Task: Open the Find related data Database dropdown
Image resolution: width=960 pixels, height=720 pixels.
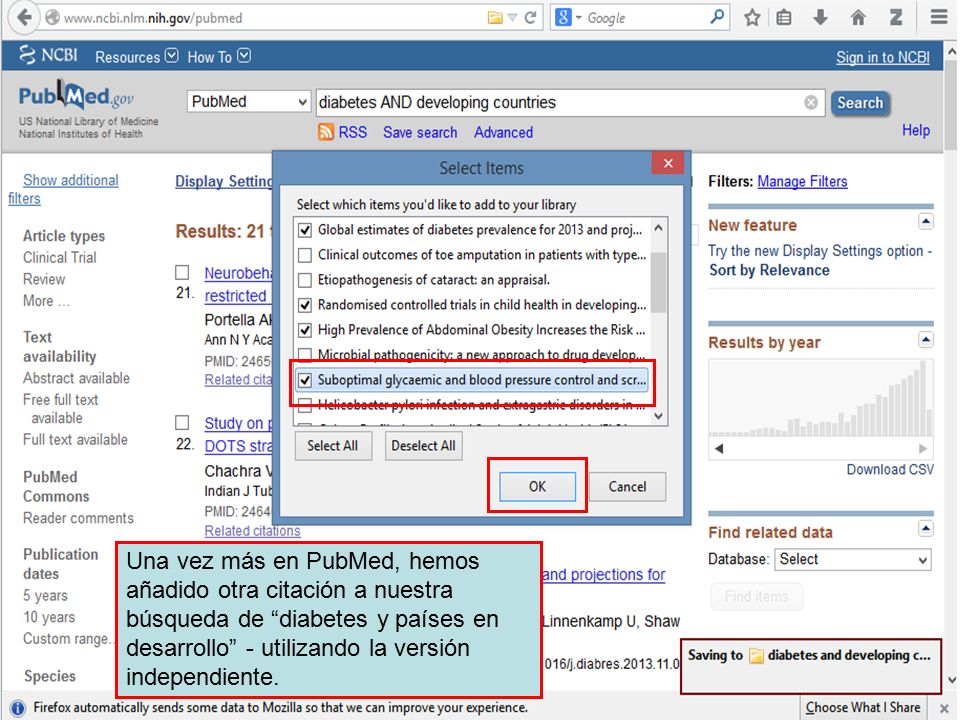Action: point(853,560)
